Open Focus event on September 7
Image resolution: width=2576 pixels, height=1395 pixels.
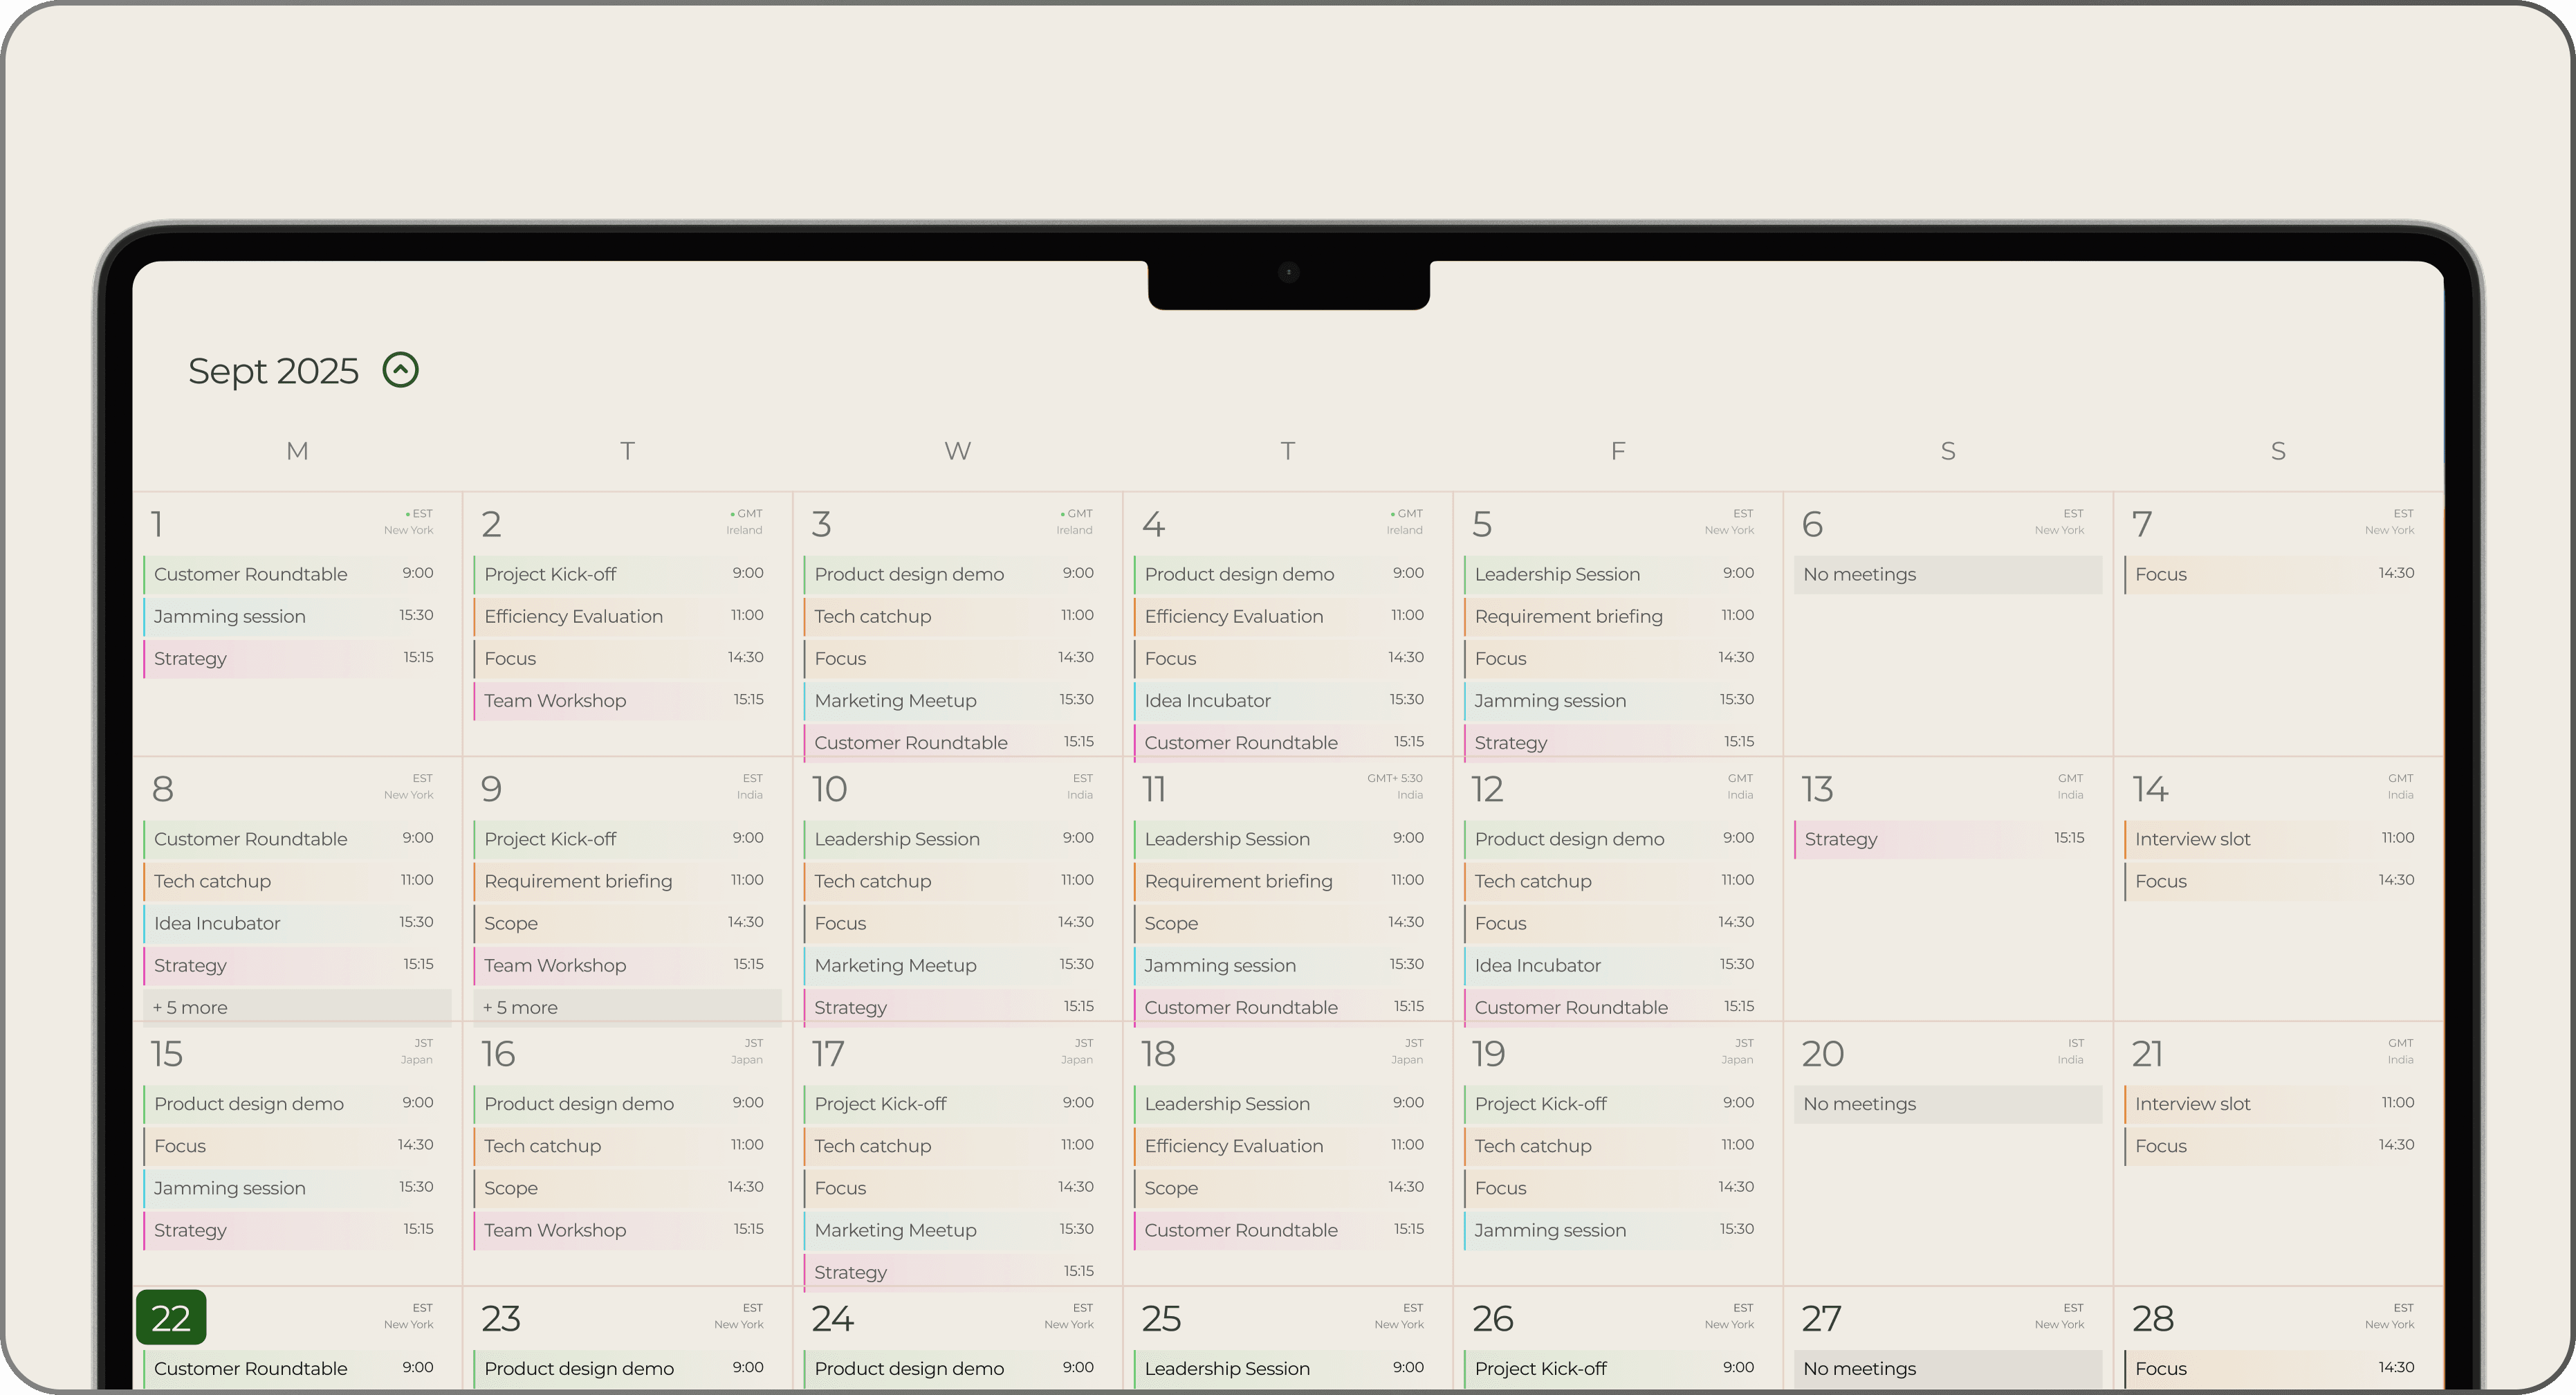pyautogui.click(x=2160, y=574)
